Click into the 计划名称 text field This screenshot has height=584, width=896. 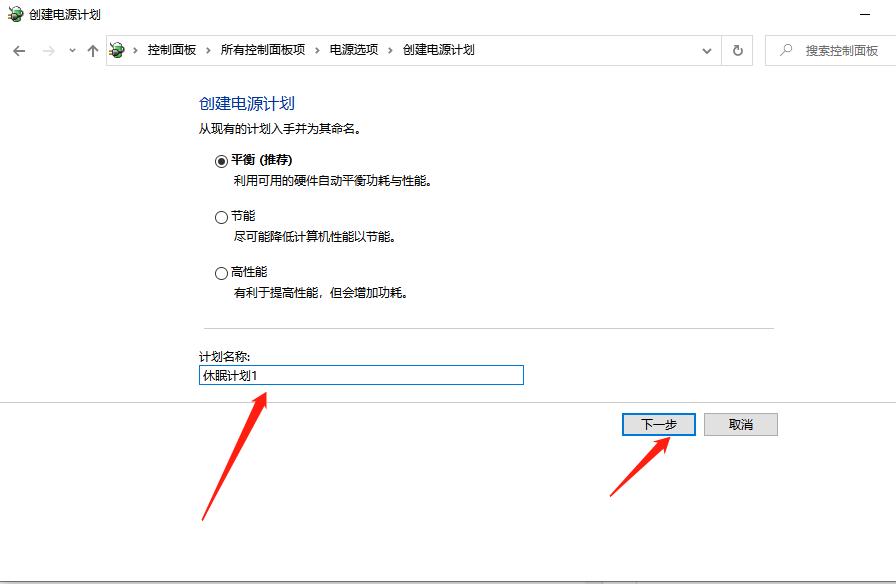point(361,375)
